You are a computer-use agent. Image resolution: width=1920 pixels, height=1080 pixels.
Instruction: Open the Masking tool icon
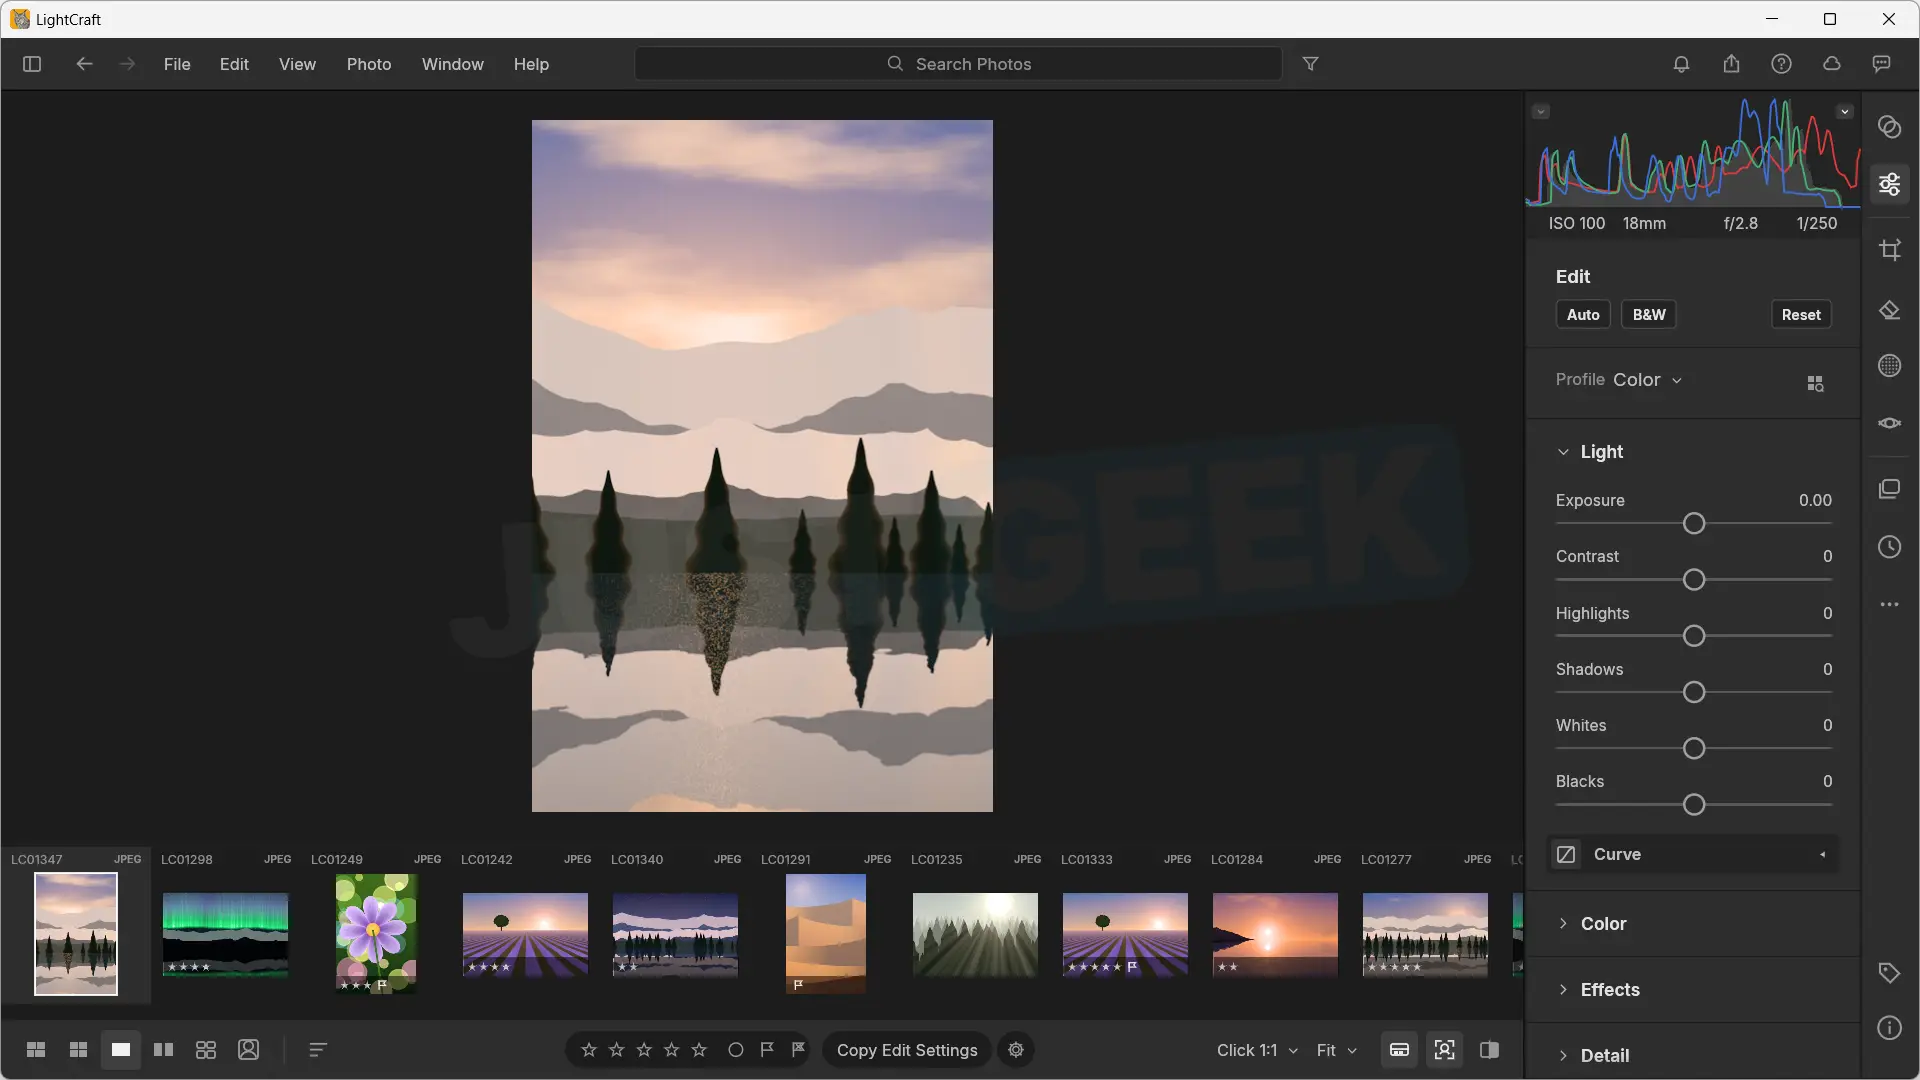click(x=1889, y=366)
